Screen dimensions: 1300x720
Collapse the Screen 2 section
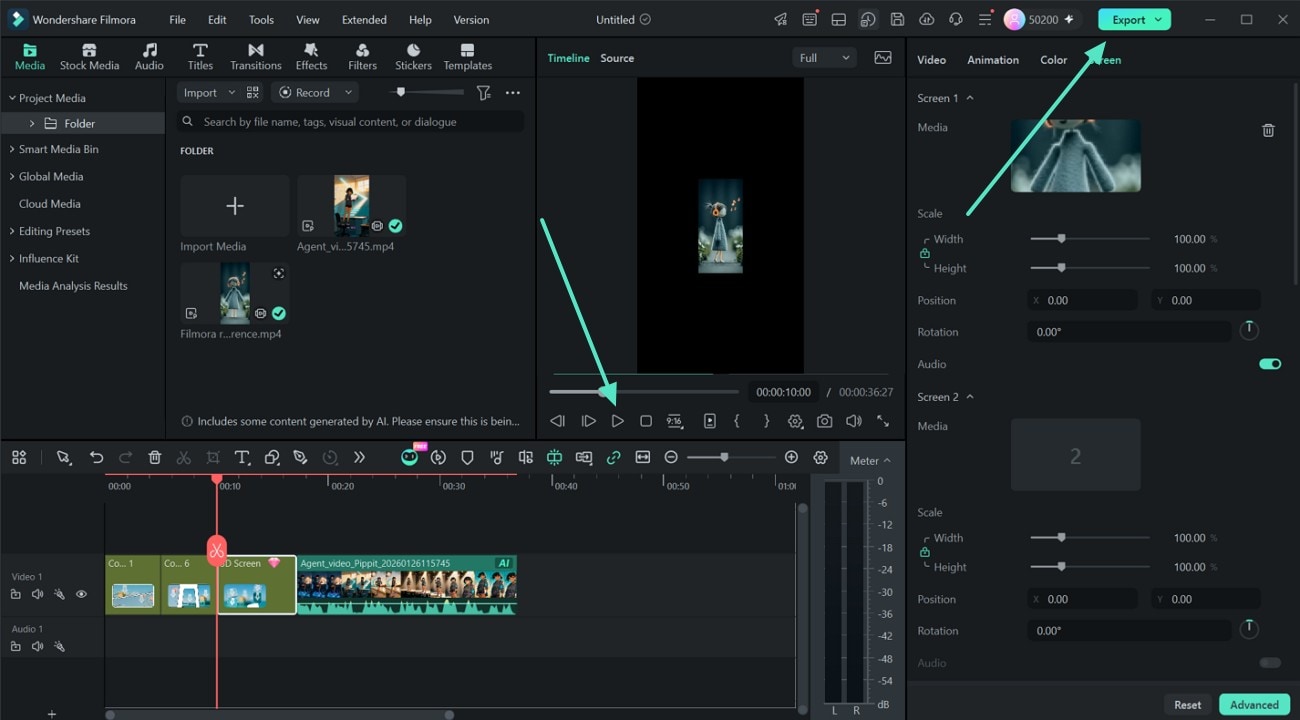click(x=970, y=397)
